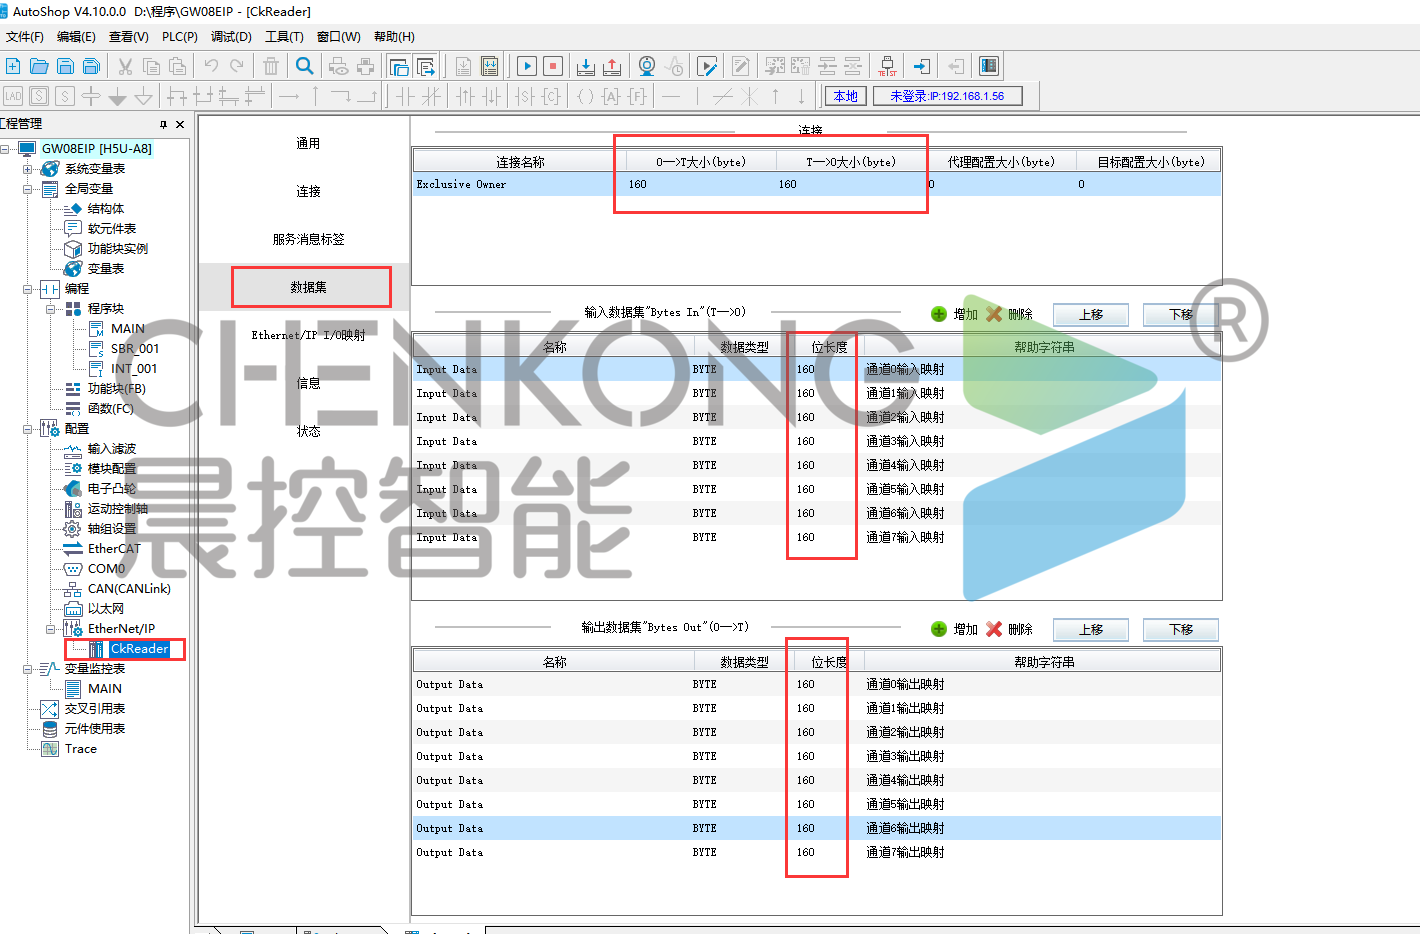The height and width of the screenshot is (934, 1420).
Task: Click the Find magnifier icon
Action: click(x=305, y=66)
